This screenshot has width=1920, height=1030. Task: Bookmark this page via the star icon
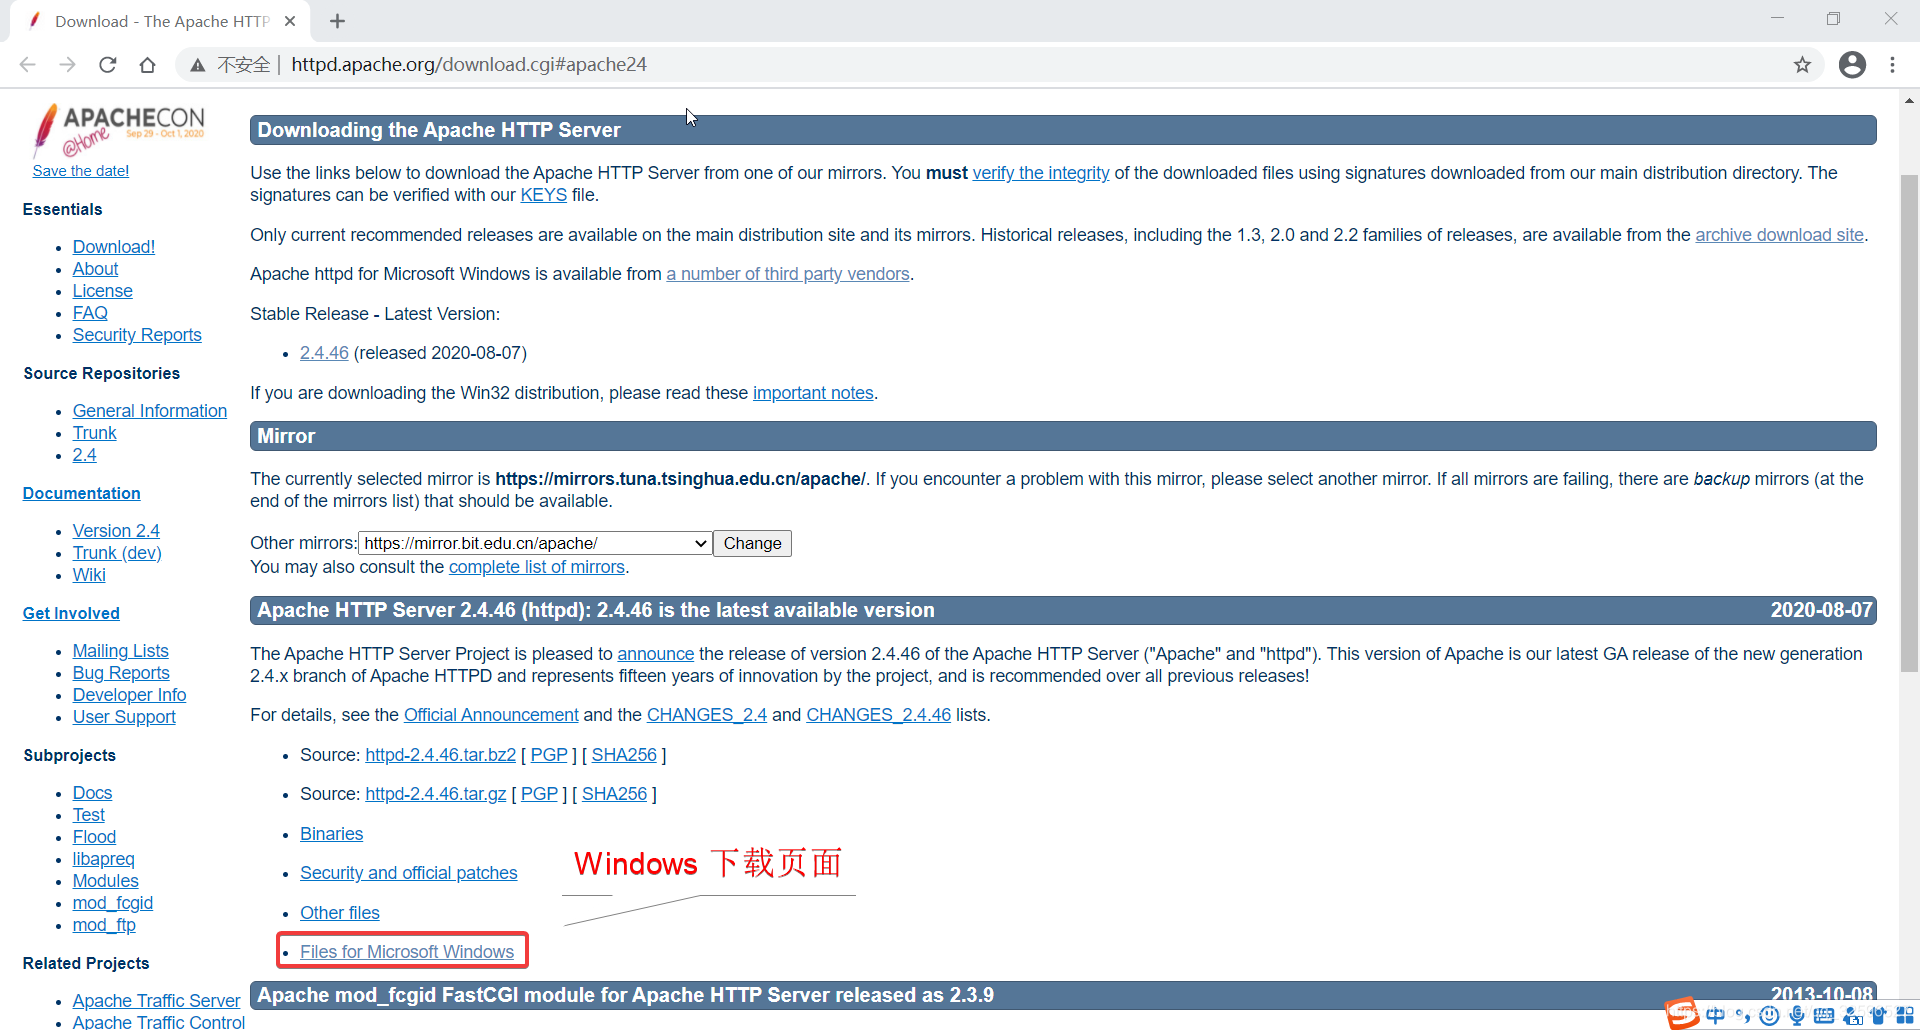click(1802, 64)
